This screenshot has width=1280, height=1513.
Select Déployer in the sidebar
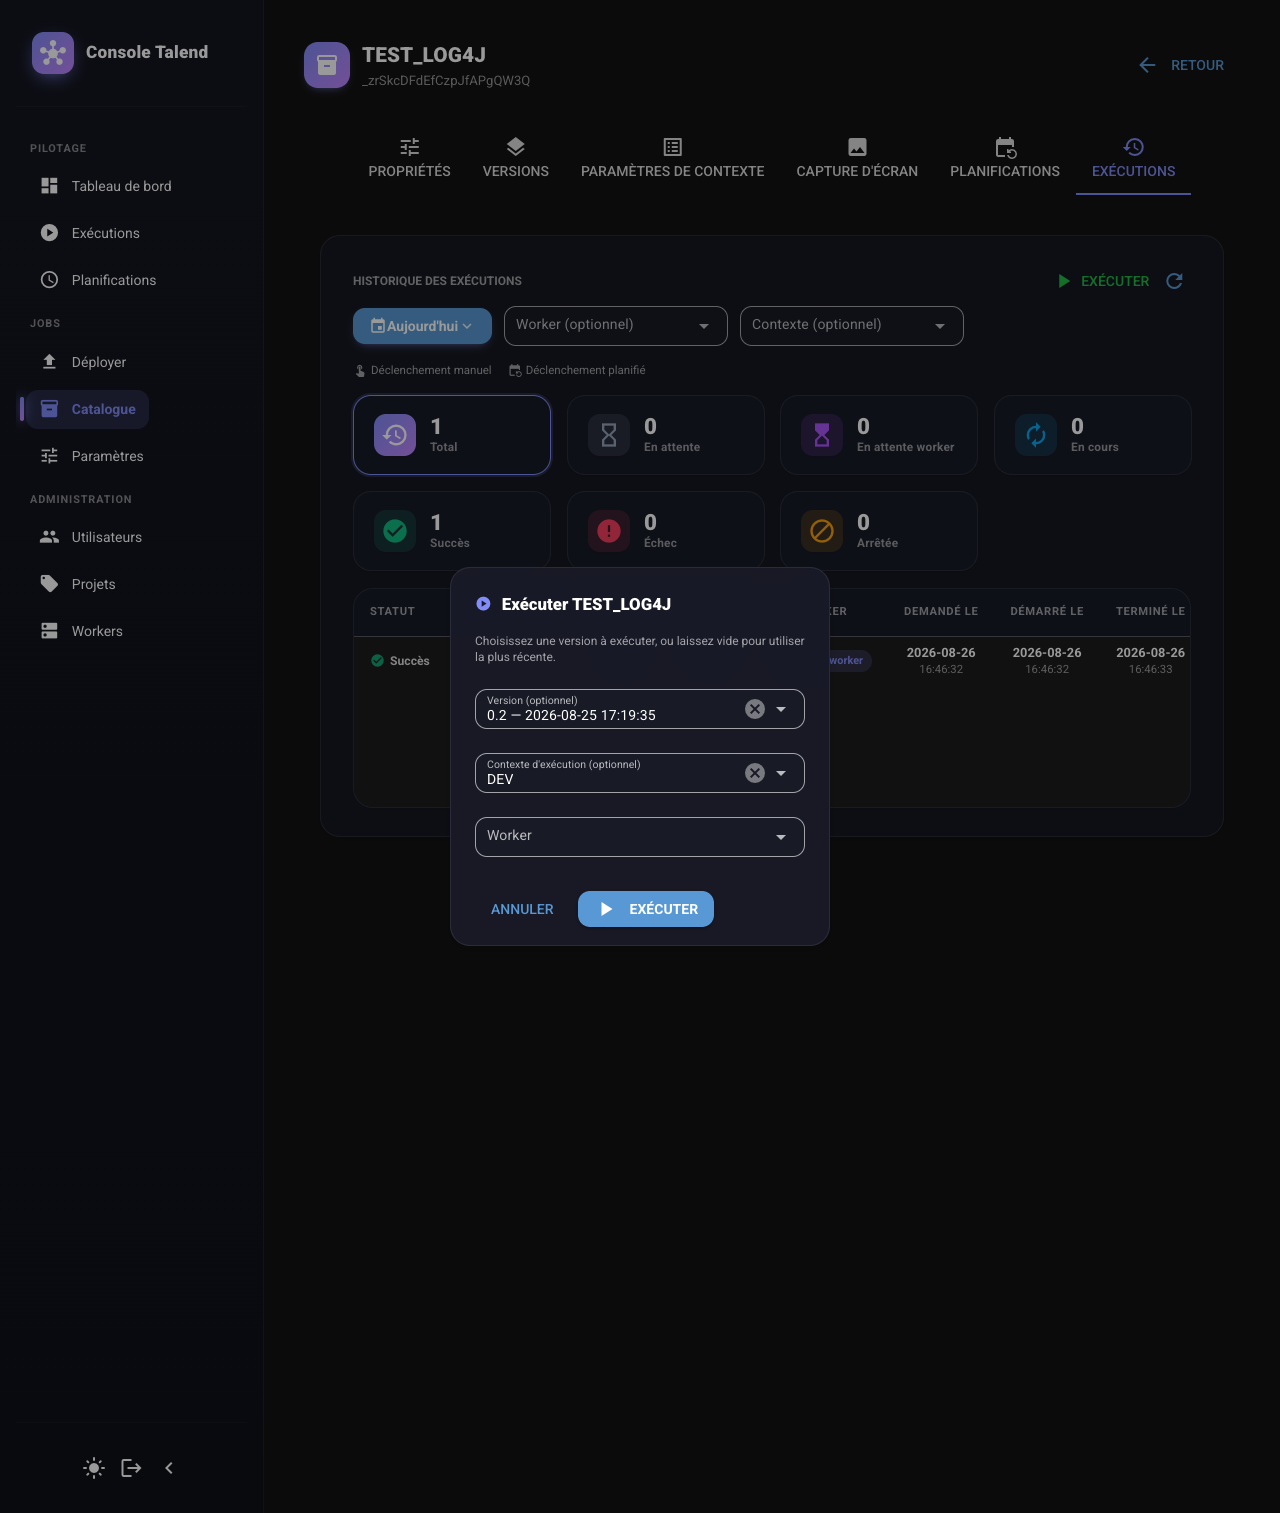pos(83,362)
